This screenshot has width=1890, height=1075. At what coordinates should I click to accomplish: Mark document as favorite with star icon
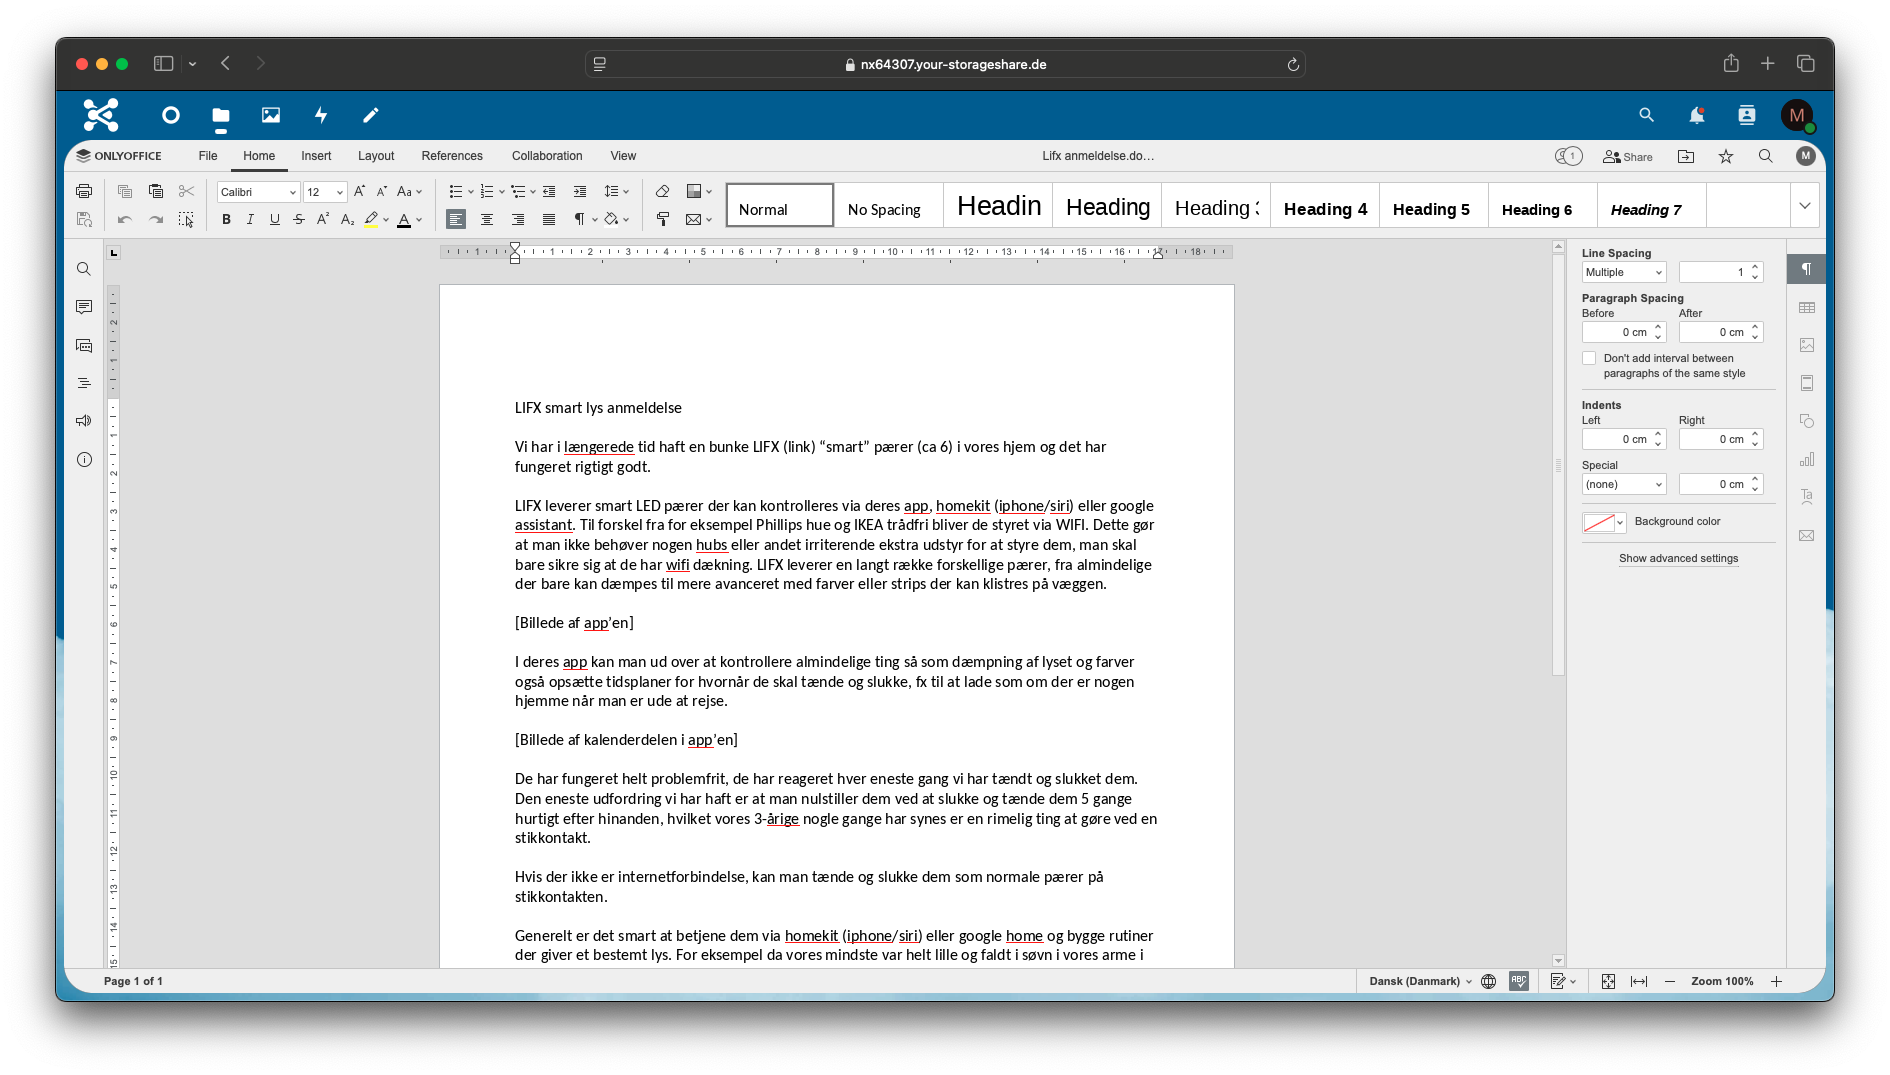click(x=1726, y=156)
